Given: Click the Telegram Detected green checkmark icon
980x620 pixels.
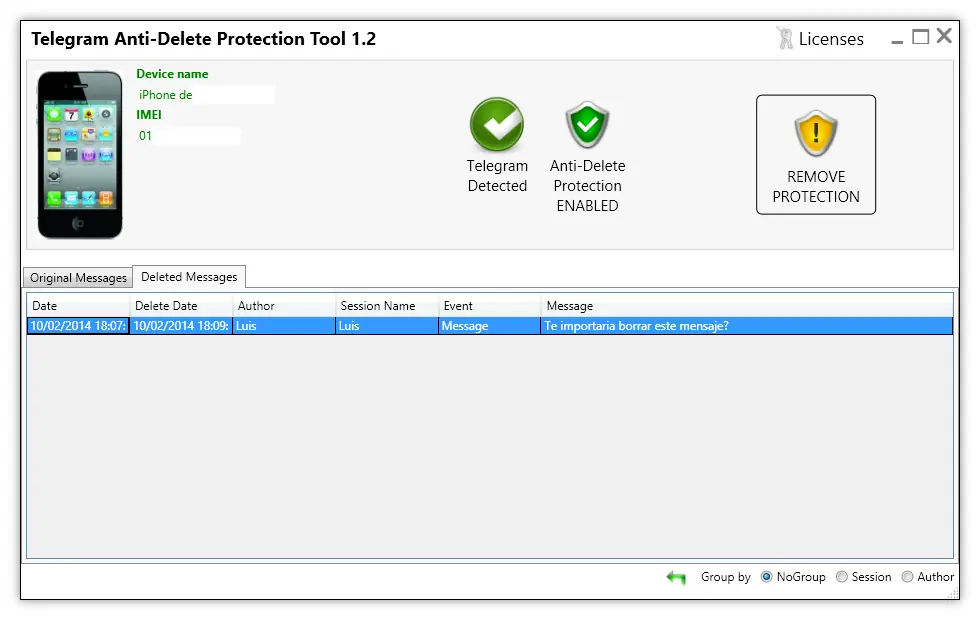Looking at the screenshot, I should coord(497,124).
